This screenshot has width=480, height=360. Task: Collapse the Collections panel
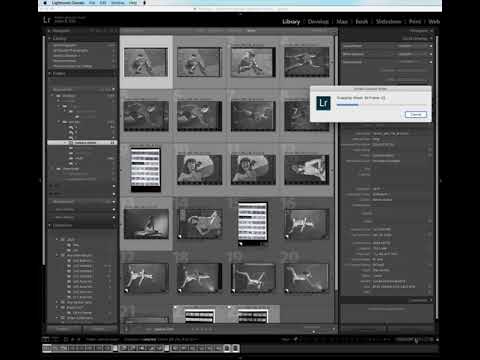pos(50,226)
